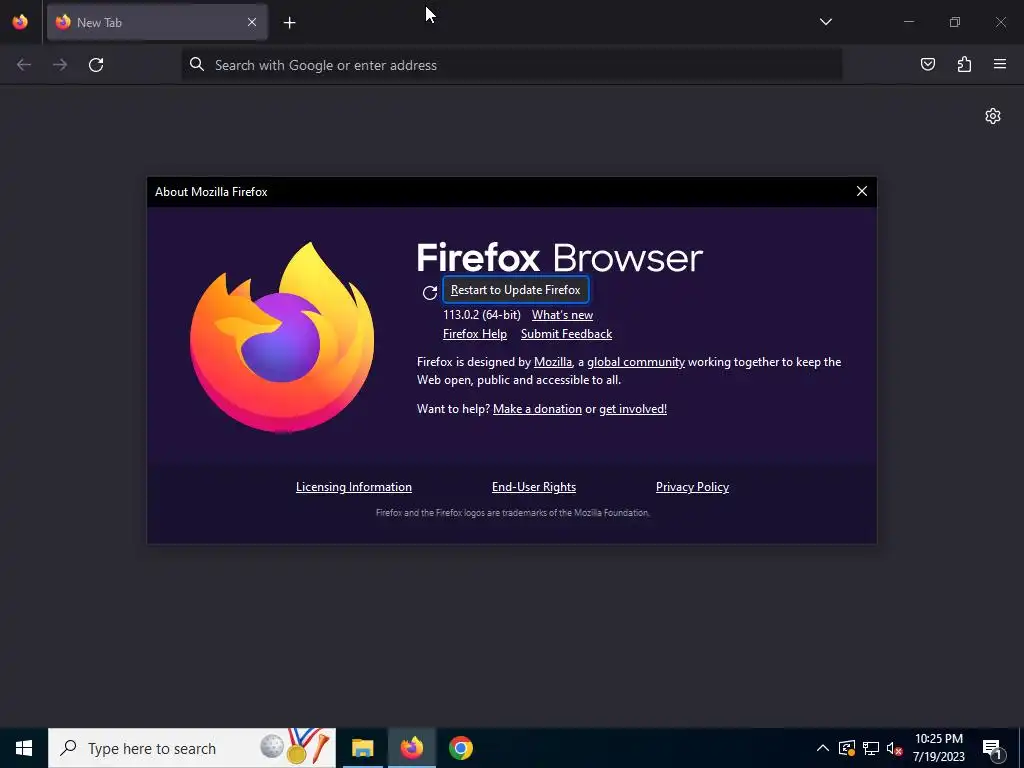
Task: Launch Google Chrome from the taskbar
Action: [460, 748]
